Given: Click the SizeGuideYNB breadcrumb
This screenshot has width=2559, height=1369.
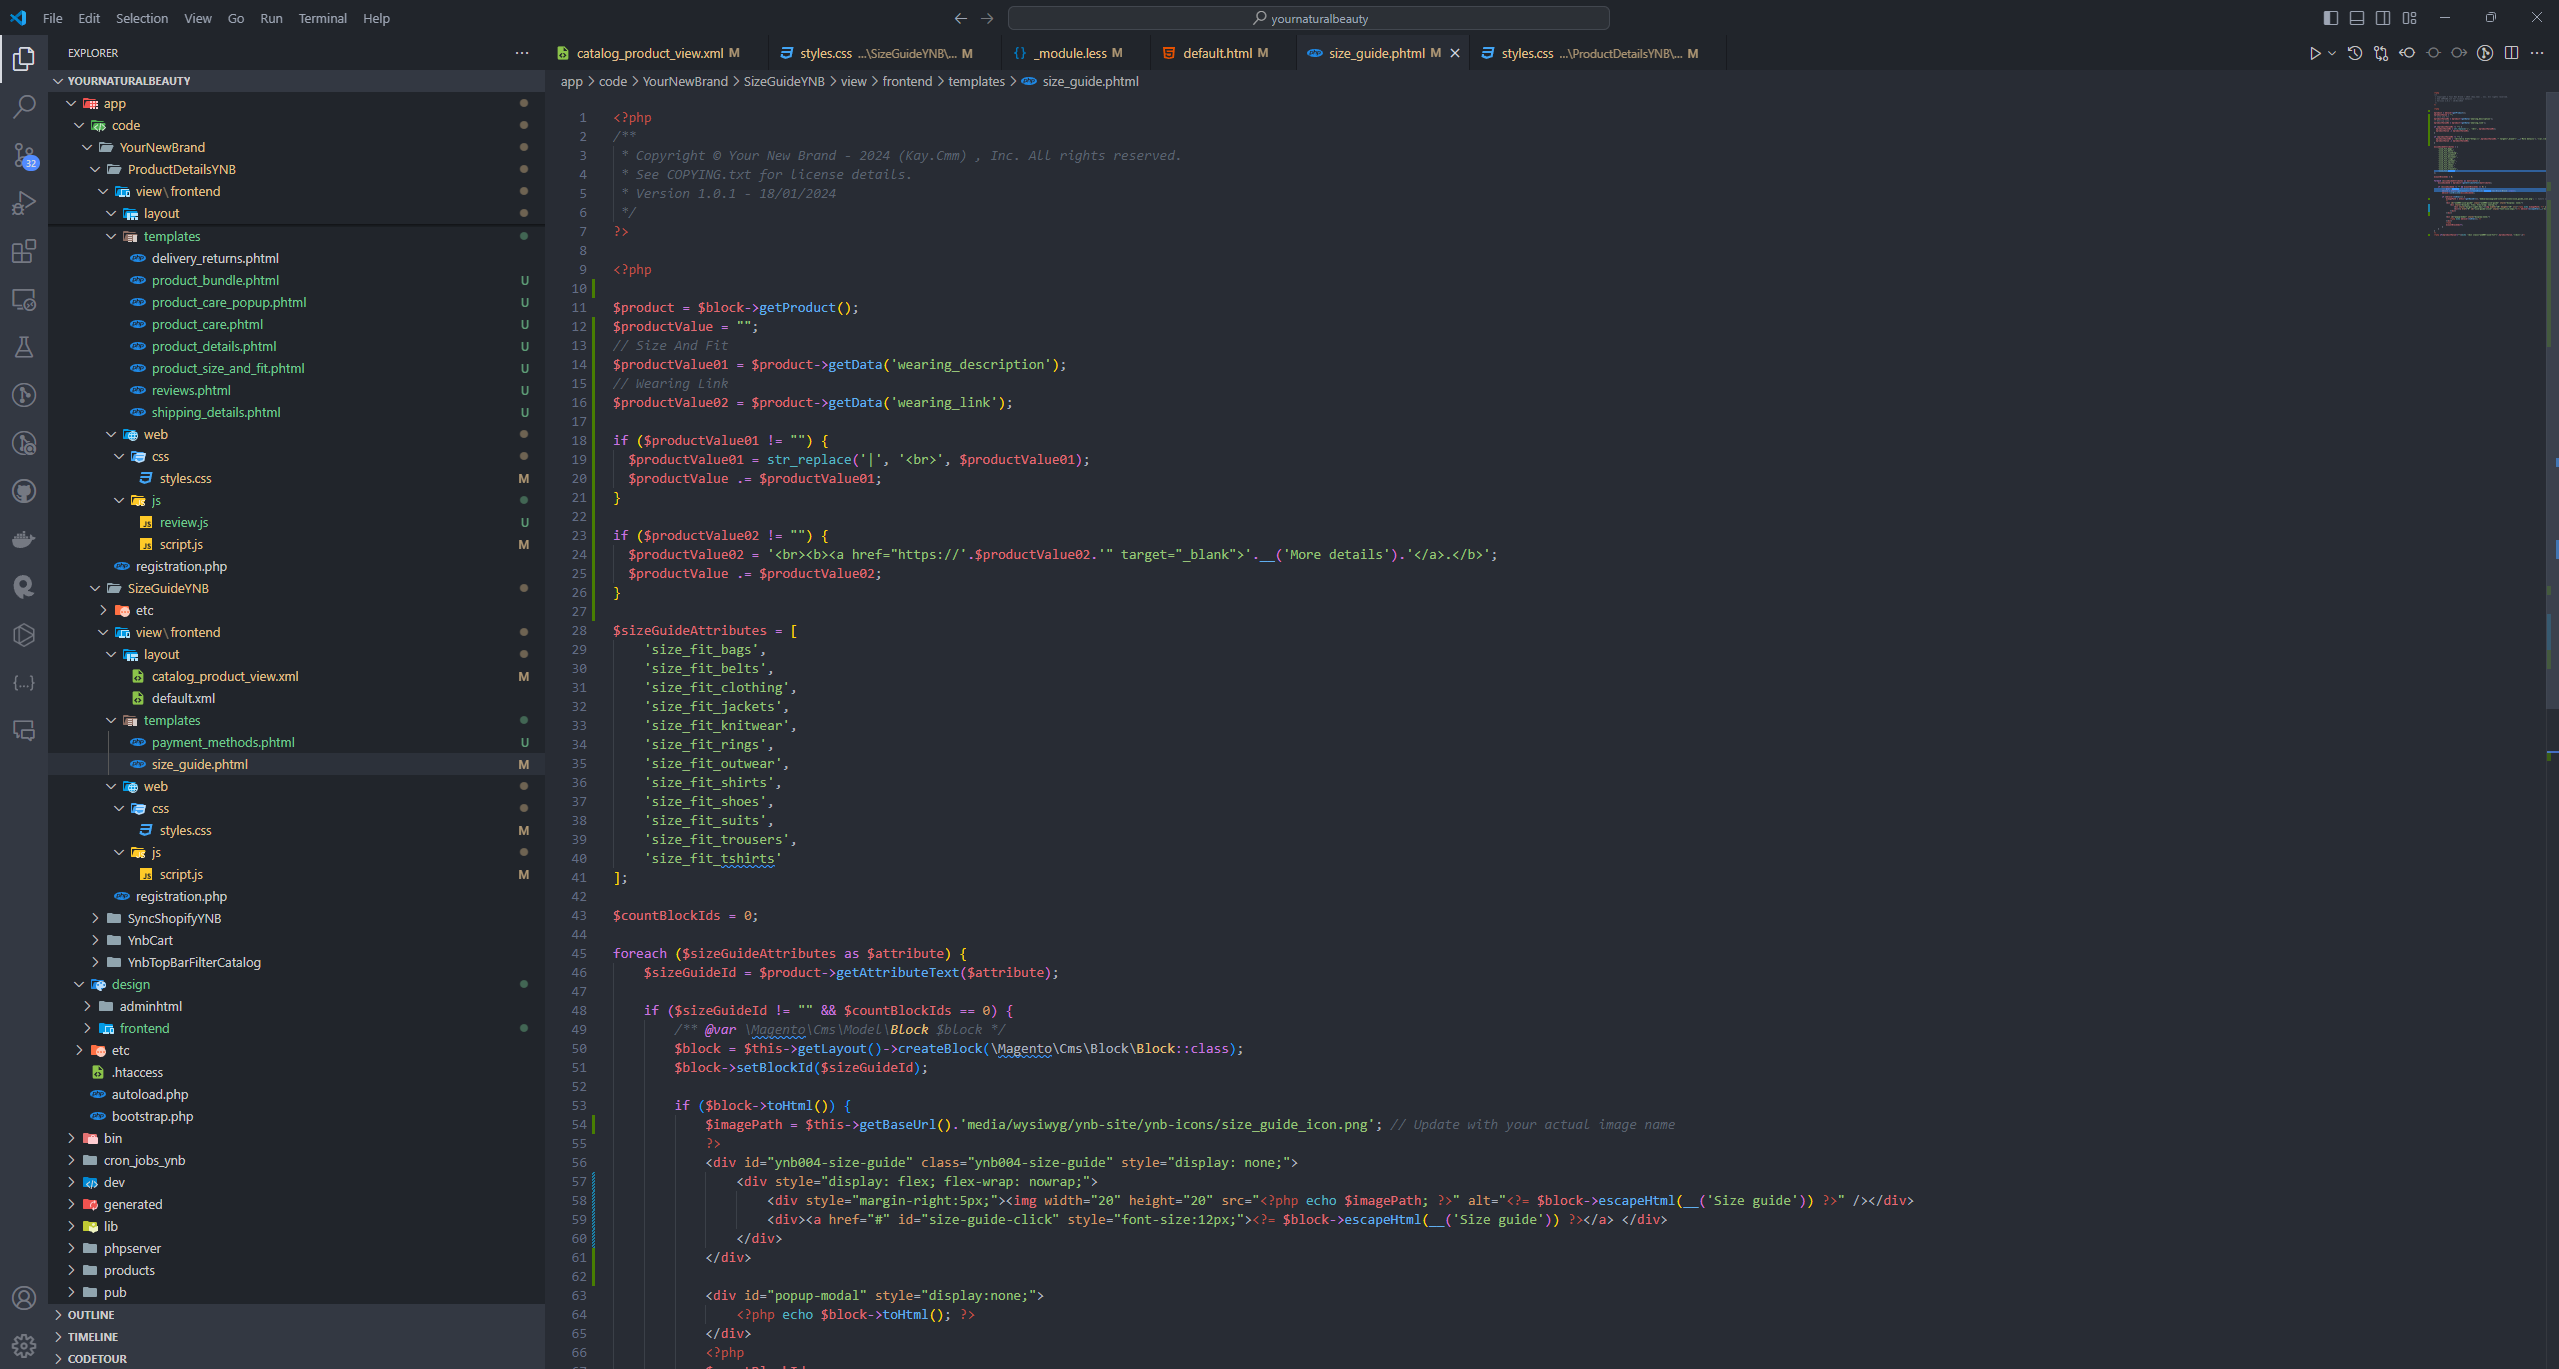Looking at the screenshot, I should (783, 81).
